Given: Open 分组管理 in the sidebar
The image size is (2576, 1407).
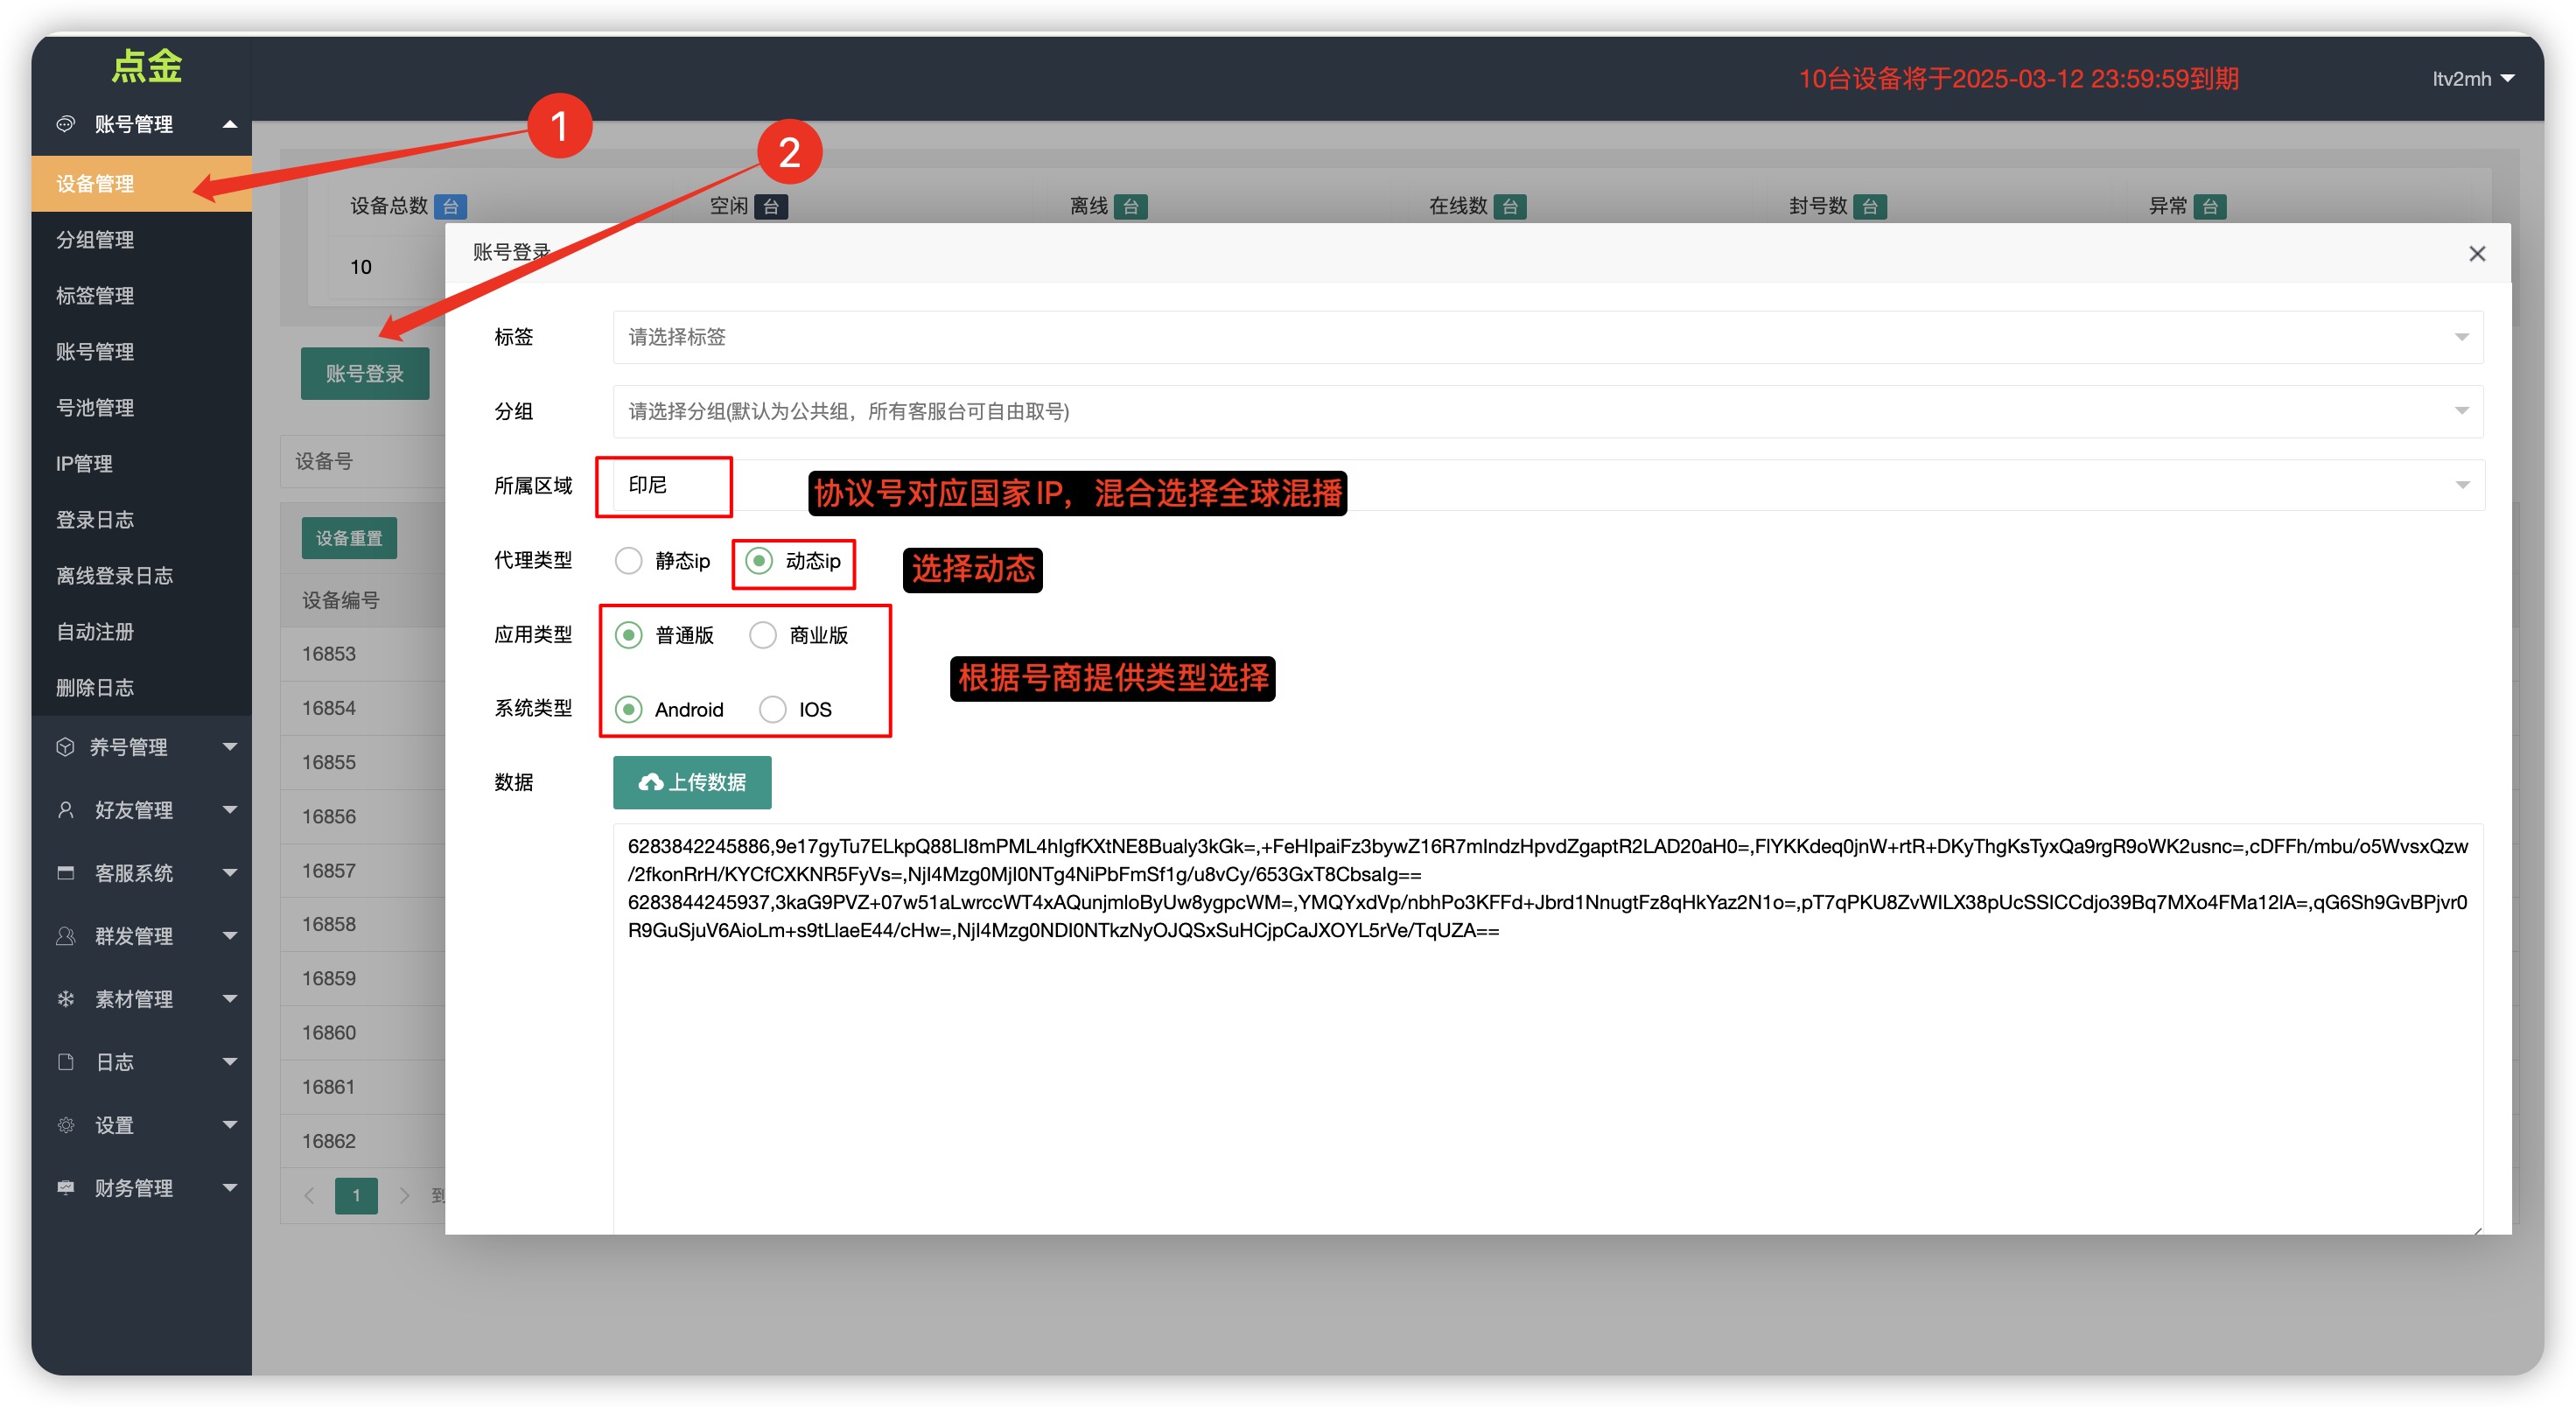Looking at the screenshot, I should pos(95,240).
